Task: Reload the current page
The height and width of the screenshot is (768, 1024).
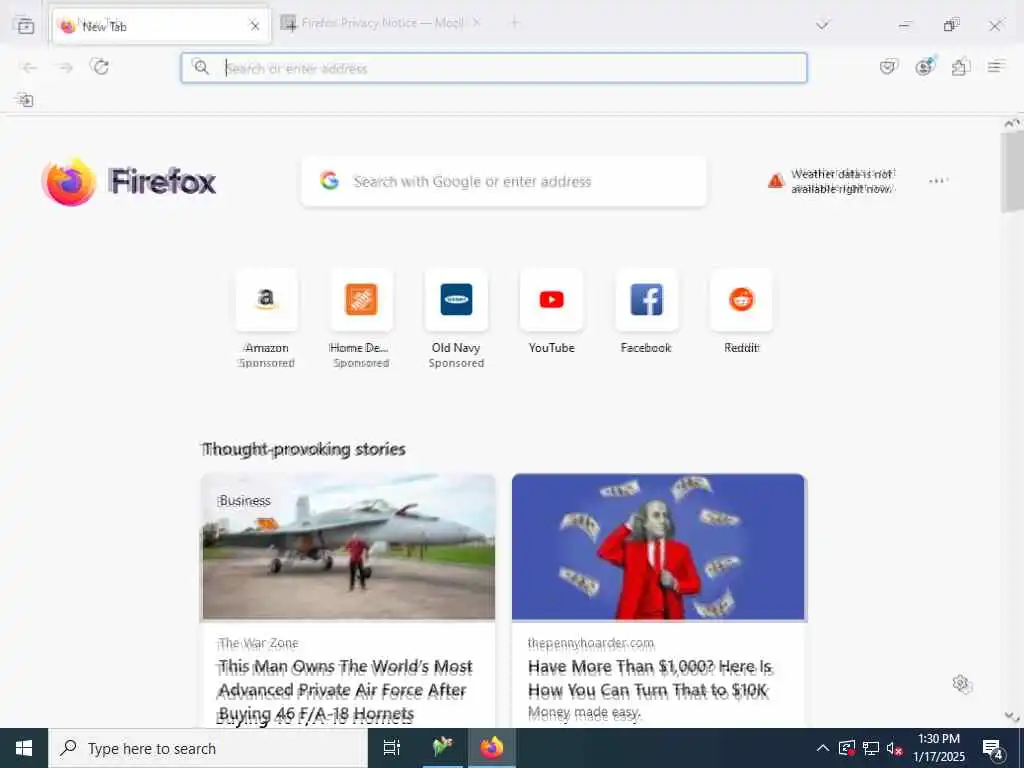Action: click(100, 67)
